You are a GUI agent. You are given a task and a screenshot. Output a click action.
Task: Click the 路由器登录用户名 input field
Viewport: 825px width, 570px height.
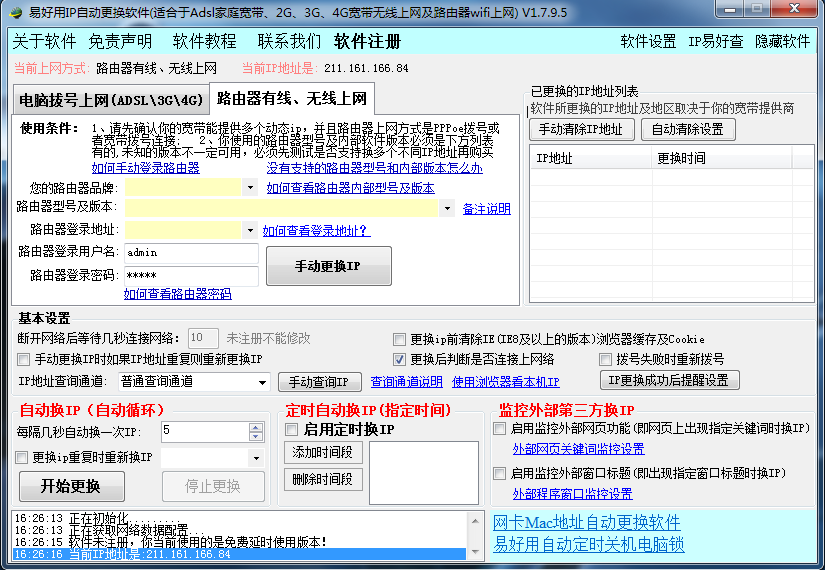(191, 253)
